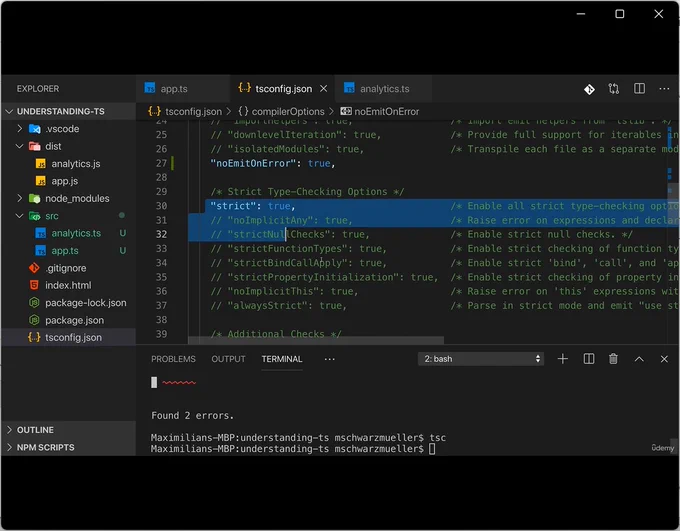680x531 pixels.
Task: Open the PROBLEMS panel tab
Action: coord(173,359)
